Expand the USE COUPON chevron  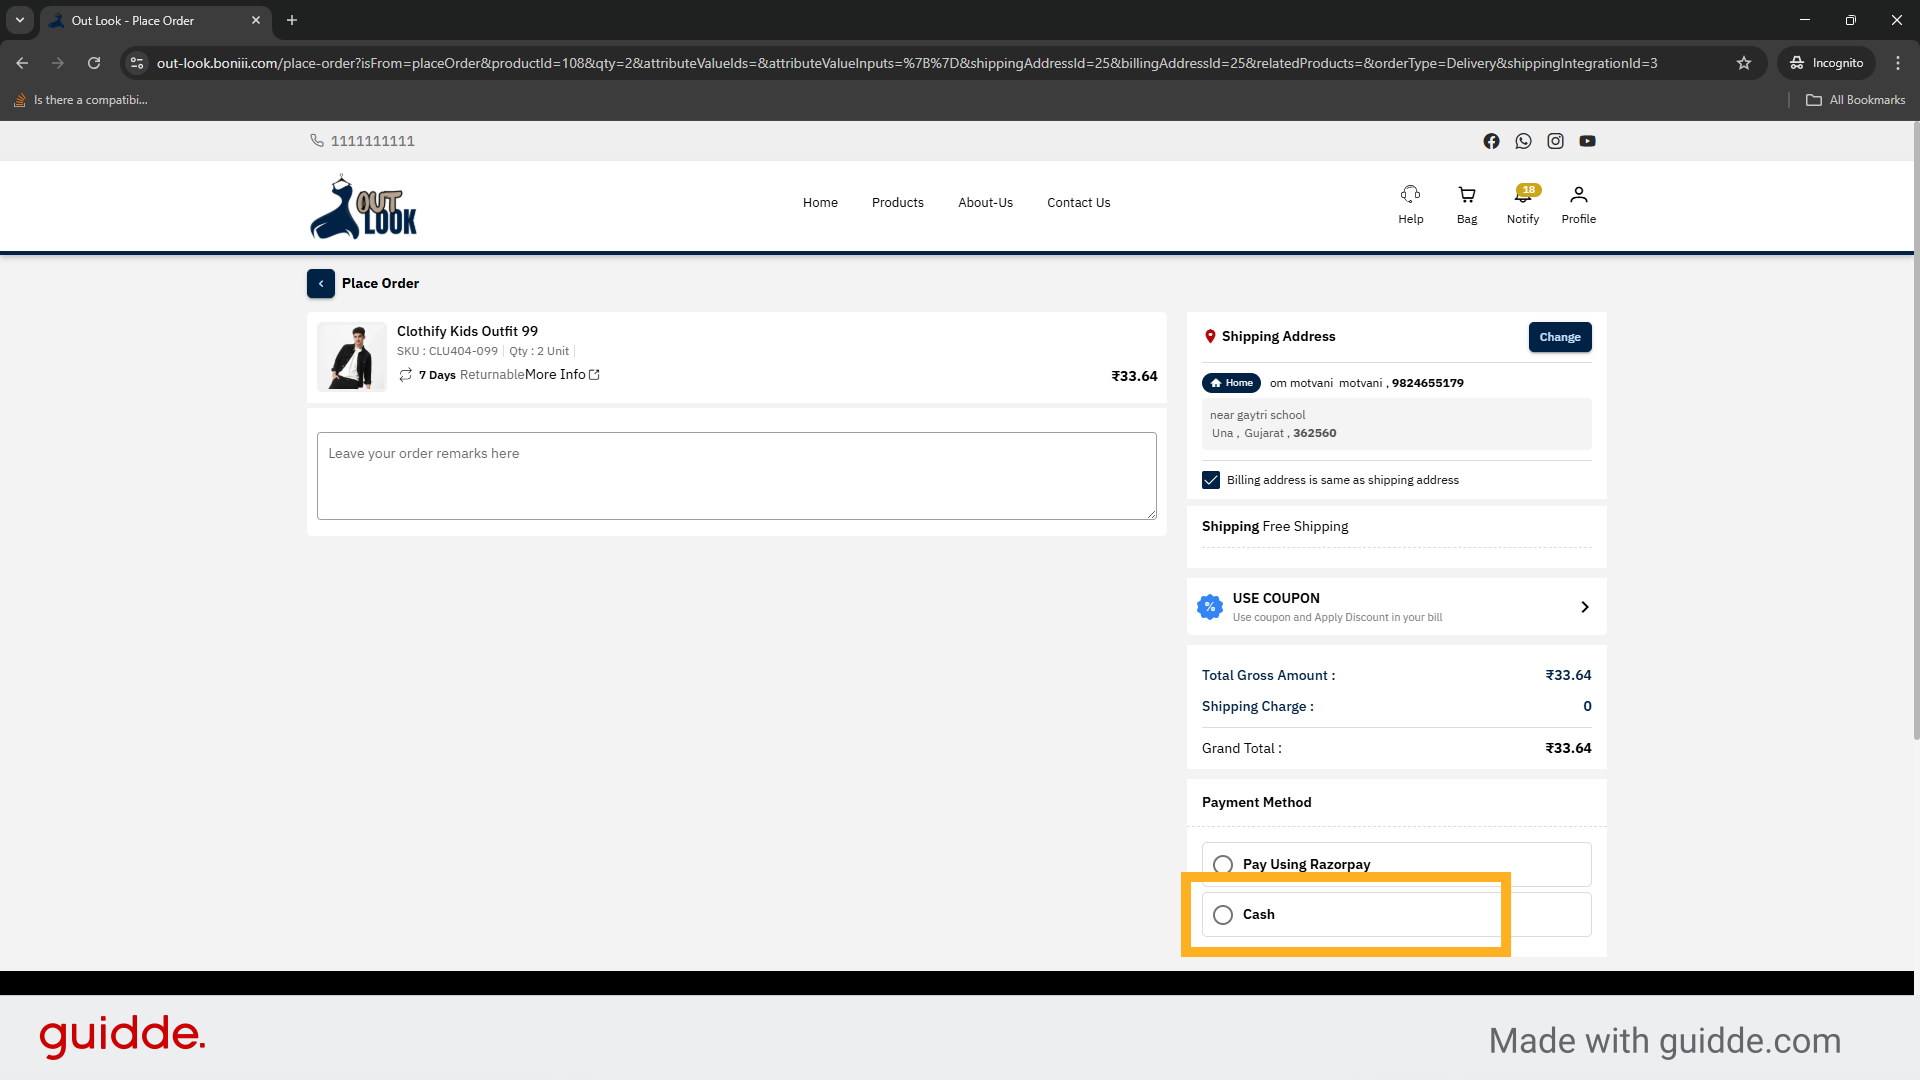point(1584,607)
